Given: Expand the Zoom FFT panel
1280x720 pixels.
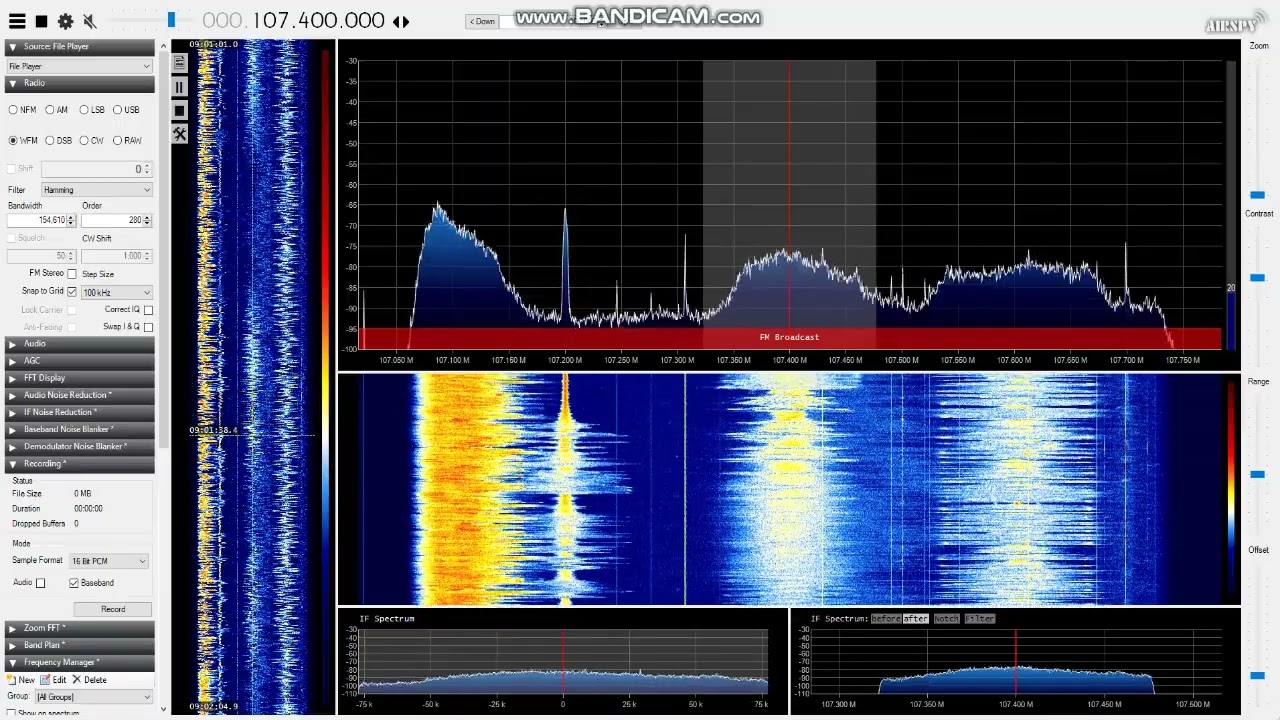Looking at the screenshot, I should click(80, 628).
